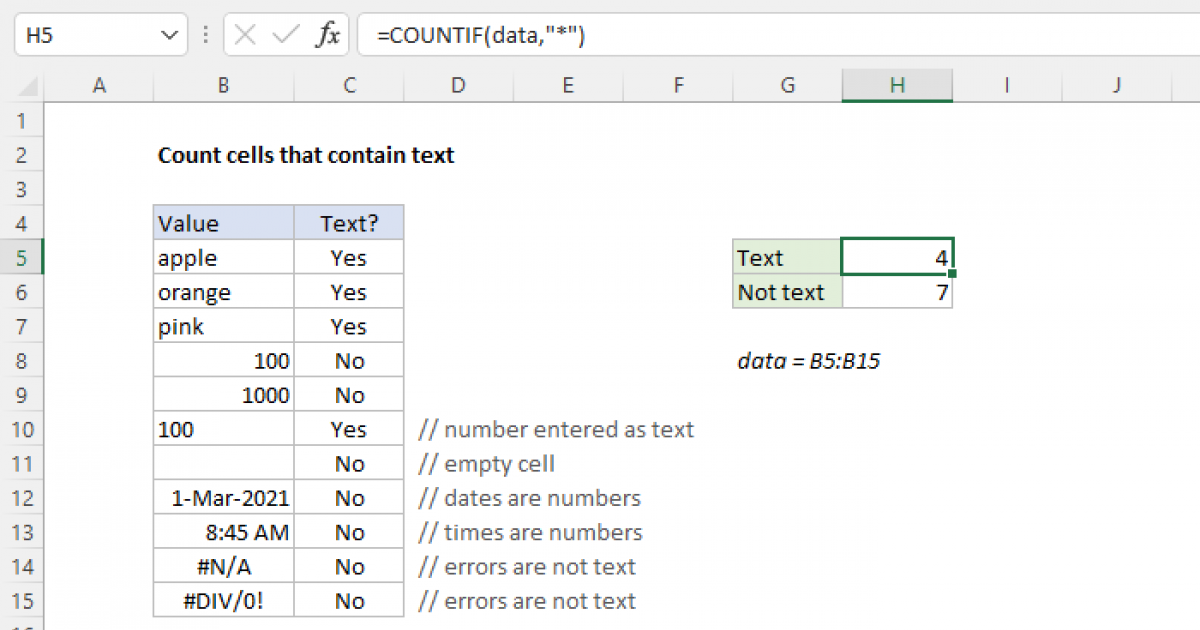Click the Cancel X icon in formula bar
This screenshot has height=630, width=1200.
pyautogui.click(x=245, y=35)
